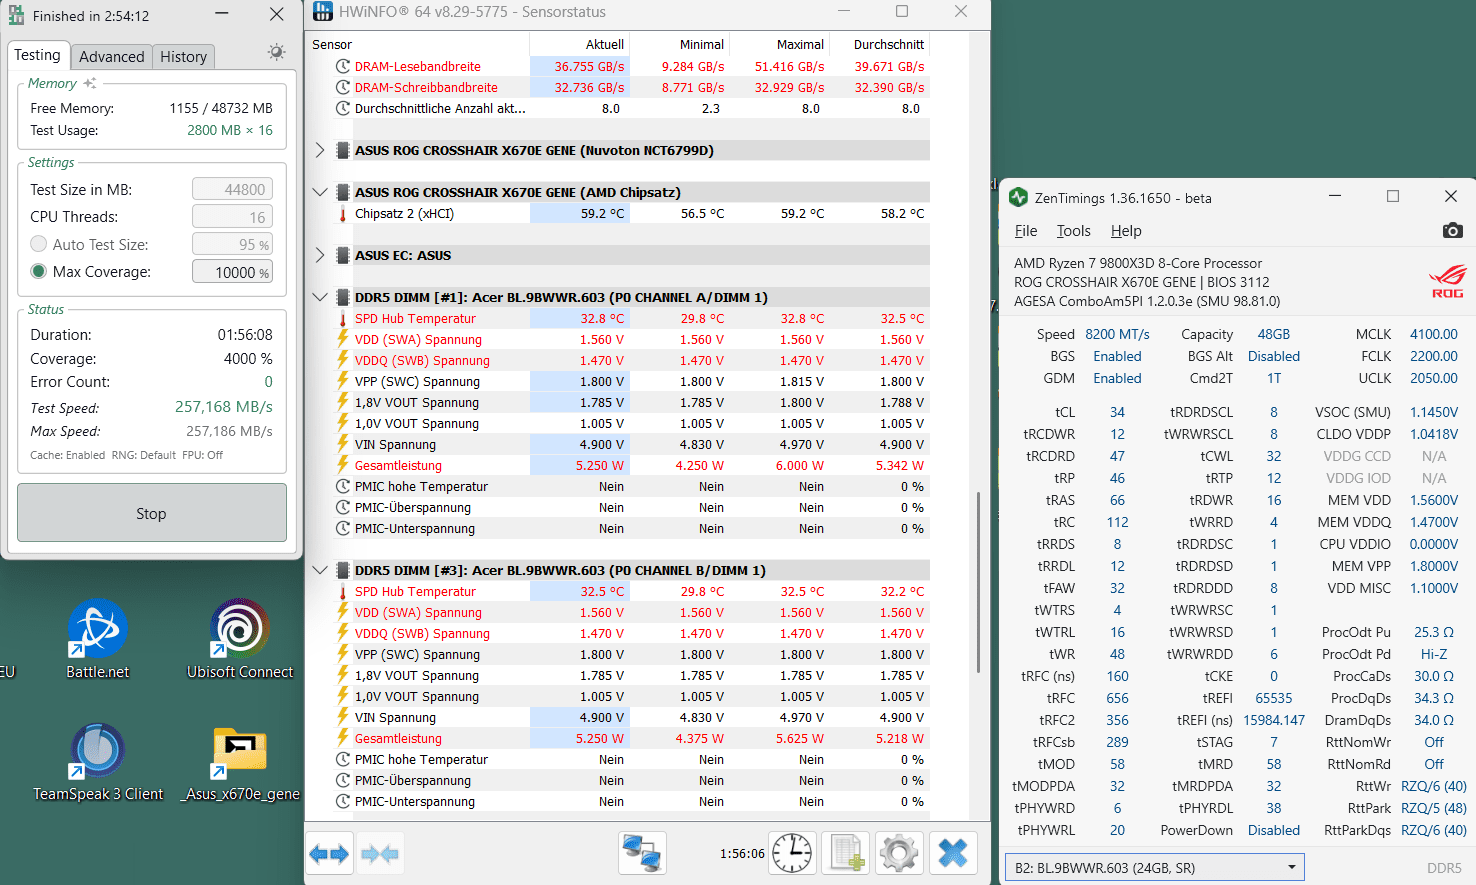
Task: Click the Minimal column header in HWiNFO
Action: click(x=680, y=44)
